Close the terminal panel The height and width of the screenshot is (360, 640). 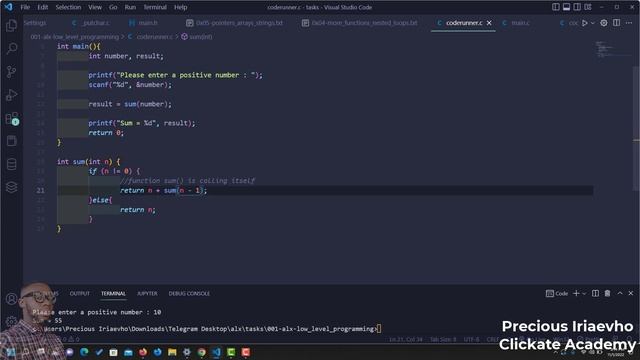[x=631, y=293]
